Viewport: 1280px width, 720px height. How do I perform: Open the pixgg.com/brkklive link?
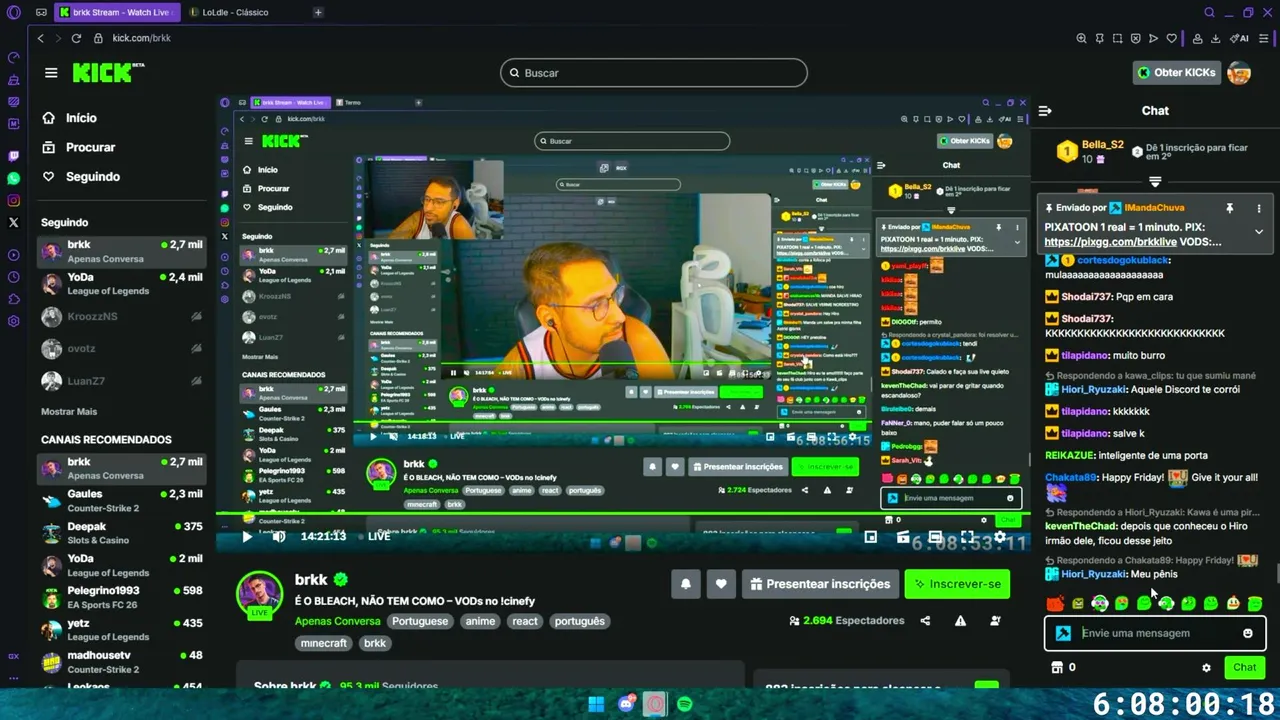pyautogui.click(x=1110, y=242)
